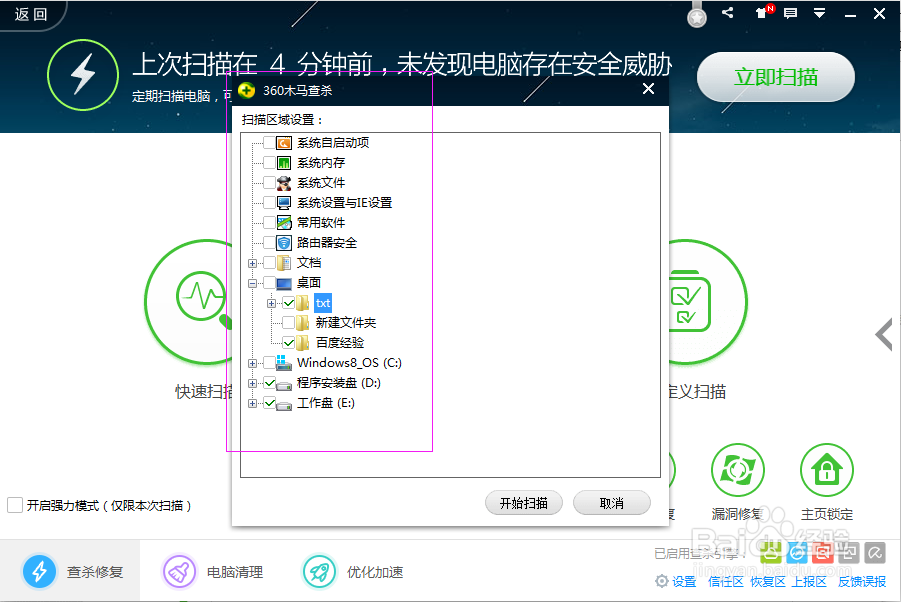Check the 常用软件 checkbox
Image resolution: width=901 pixels, height=602 pixels.
(x=269, y=223)
